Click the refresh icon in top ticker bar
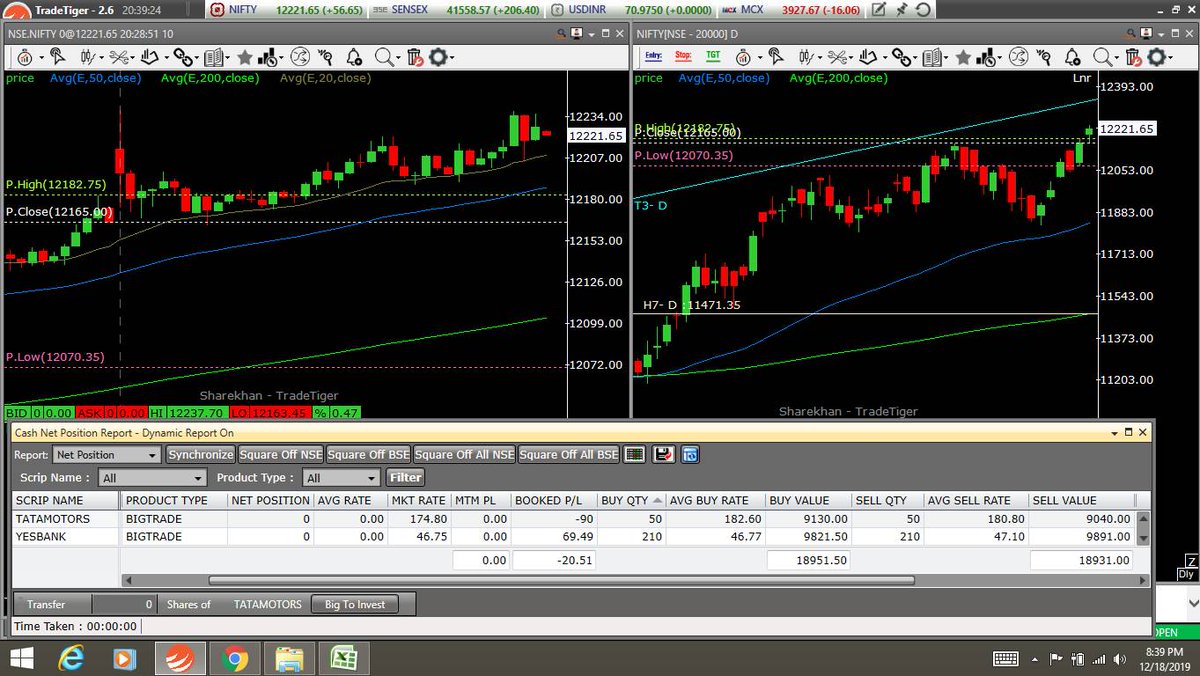Image resolution: width=1200 pixels, height=676 pixels. coord(924,10)
